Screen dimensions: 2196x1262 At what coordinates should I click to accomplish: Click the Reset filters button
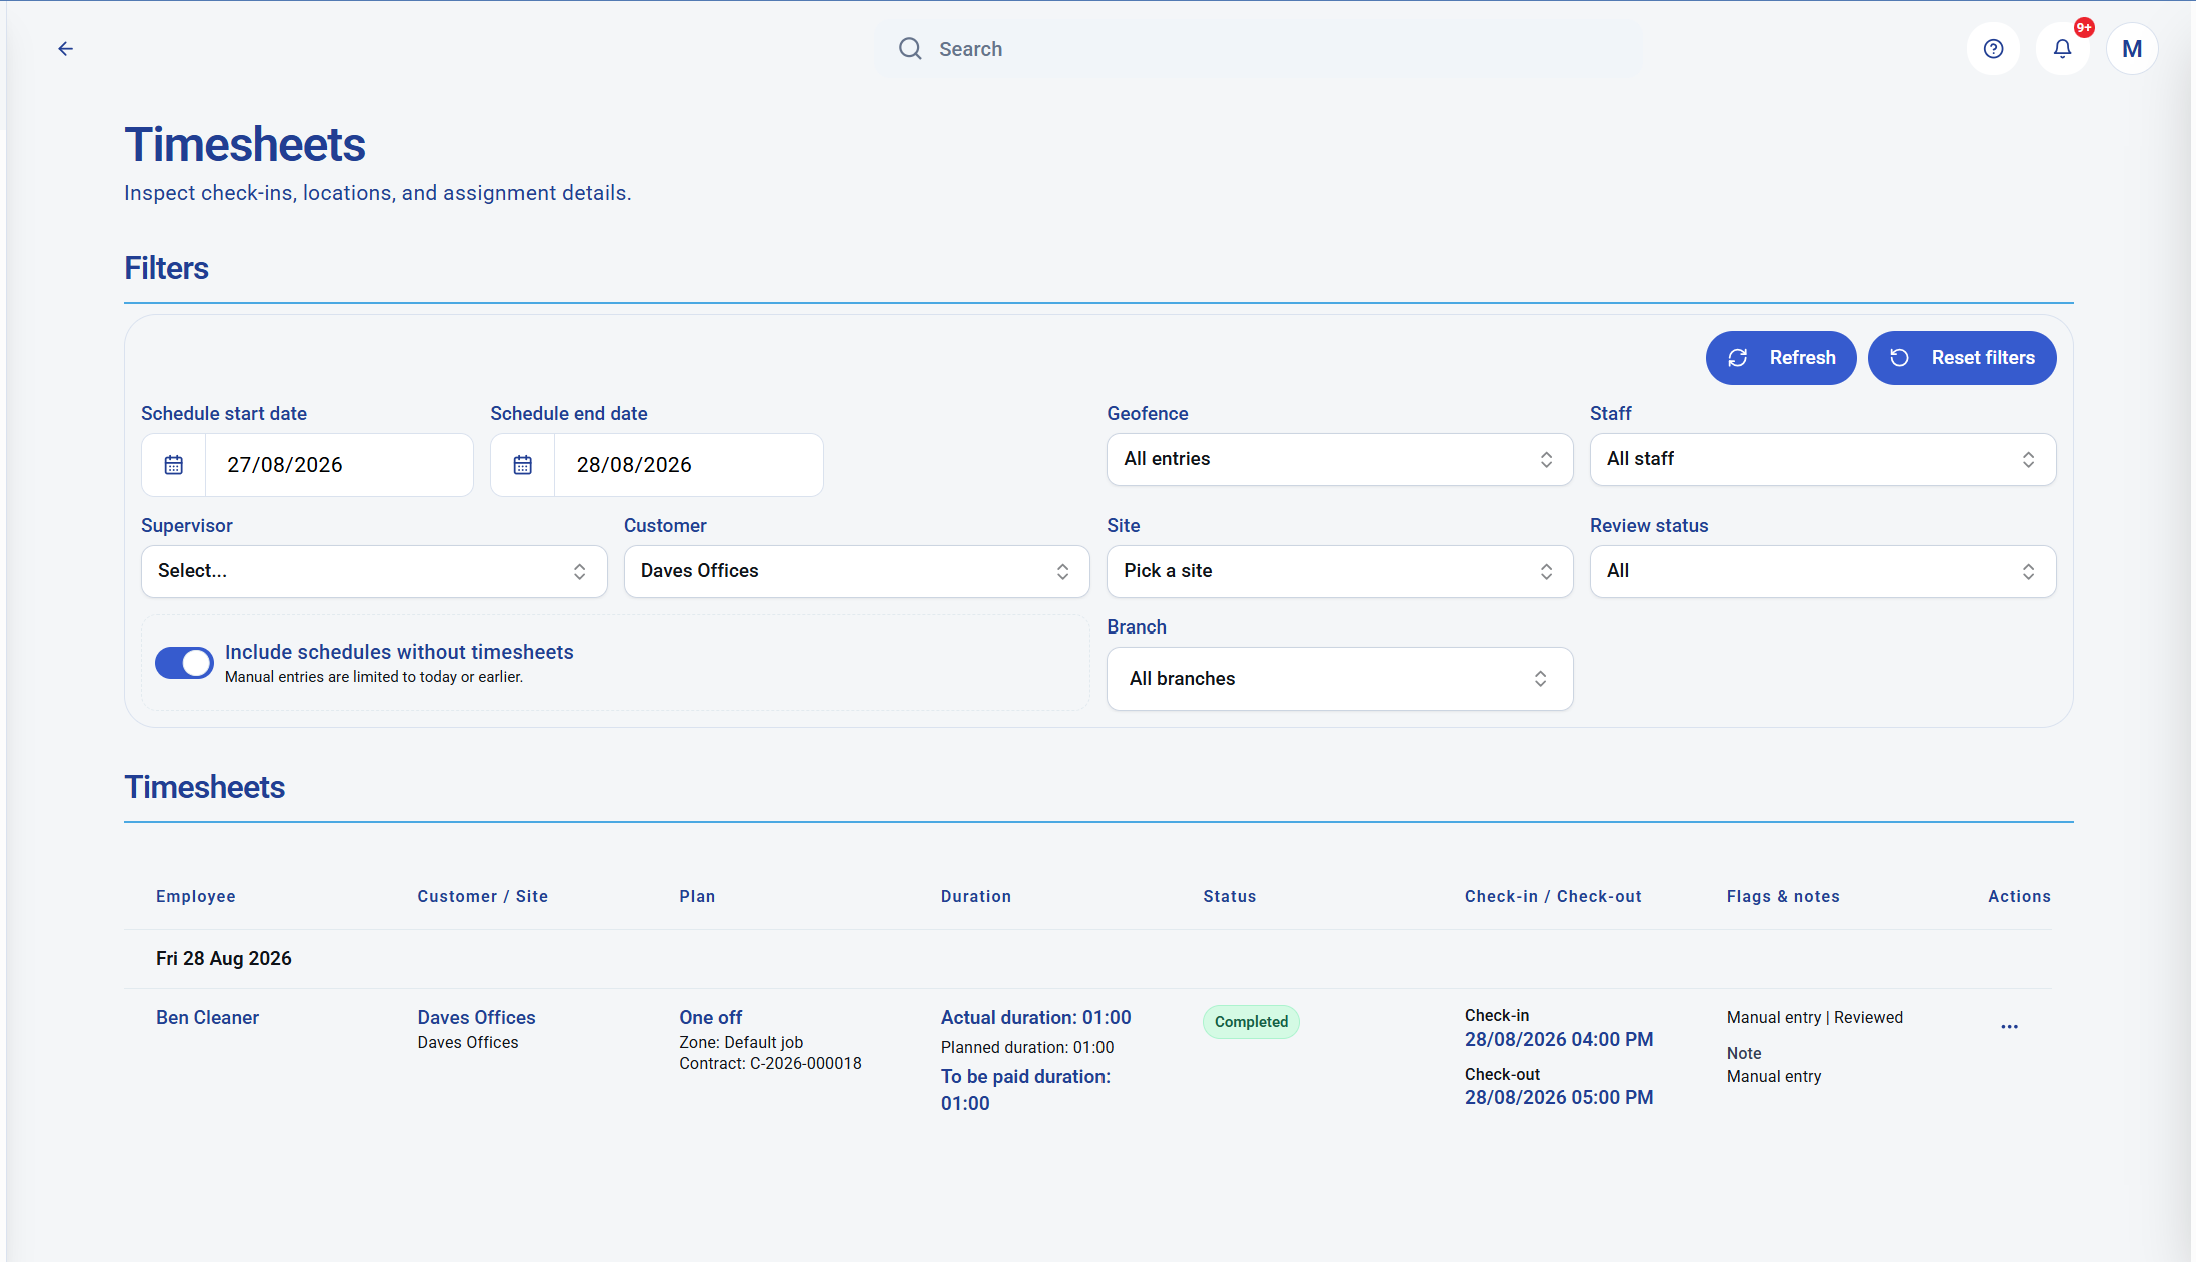(x=1961, y=358)
